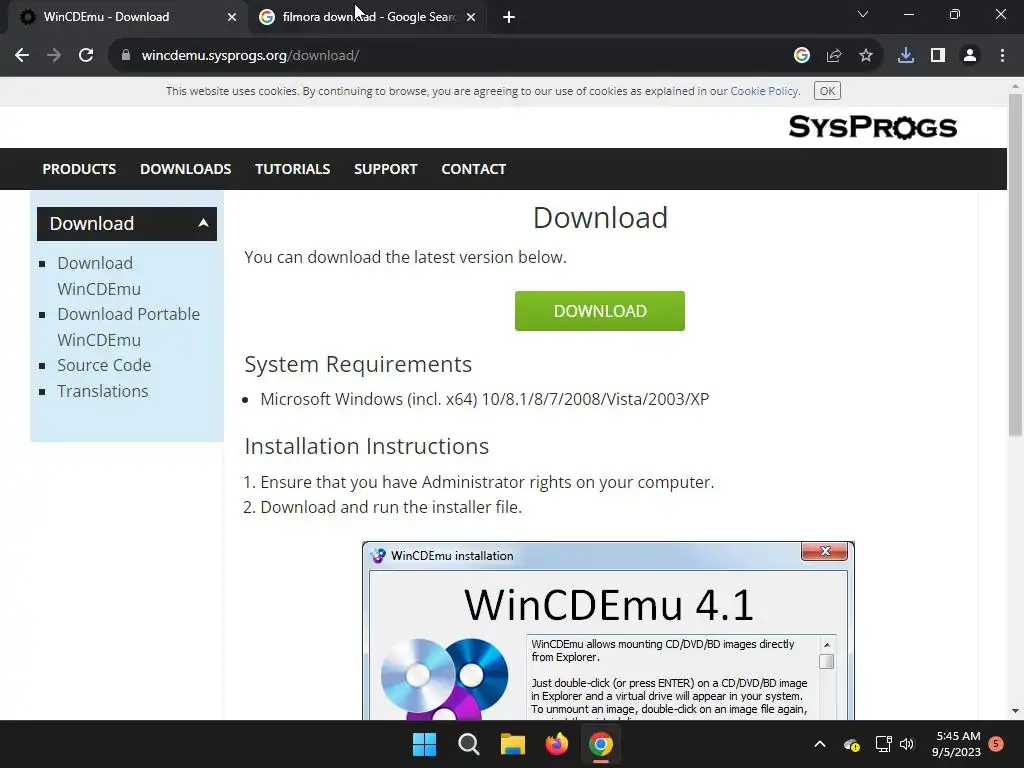The height and width of the screenshot is (768, 1024).
Task: Open File Explorer from taskbar
Action: (x=513, y=744)
